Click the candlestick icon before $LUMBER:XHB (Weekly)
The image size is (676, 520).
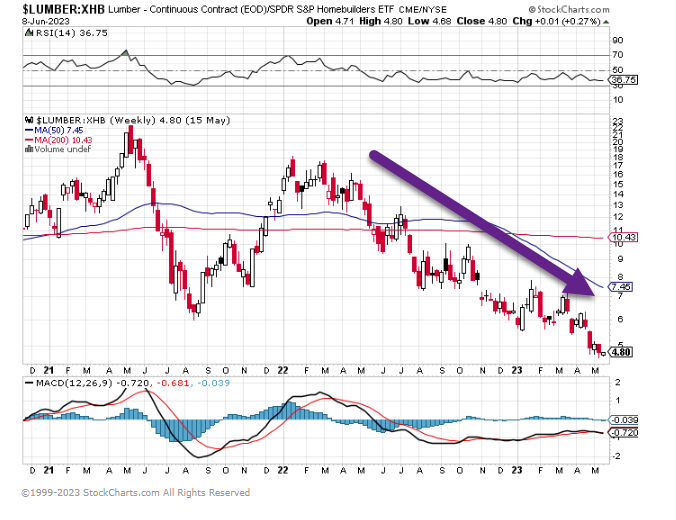coord(29,120)
